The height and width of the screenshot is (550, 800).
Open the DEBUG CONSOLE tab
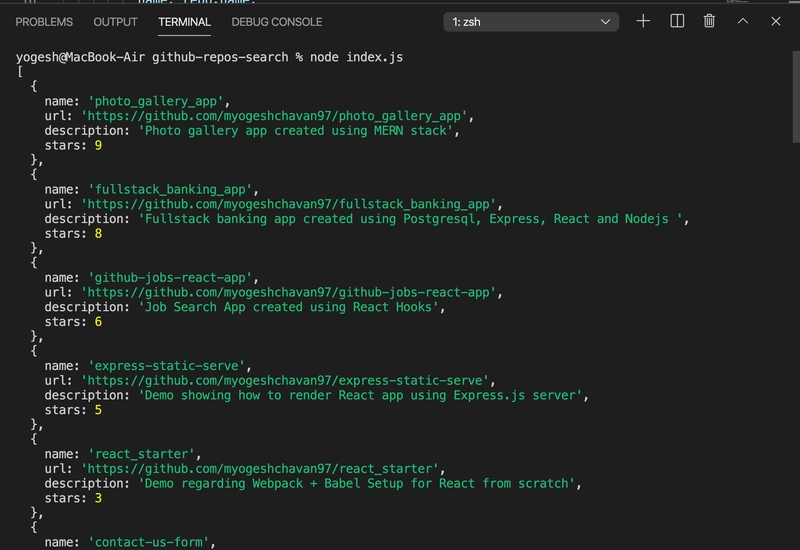coord(277,22)
